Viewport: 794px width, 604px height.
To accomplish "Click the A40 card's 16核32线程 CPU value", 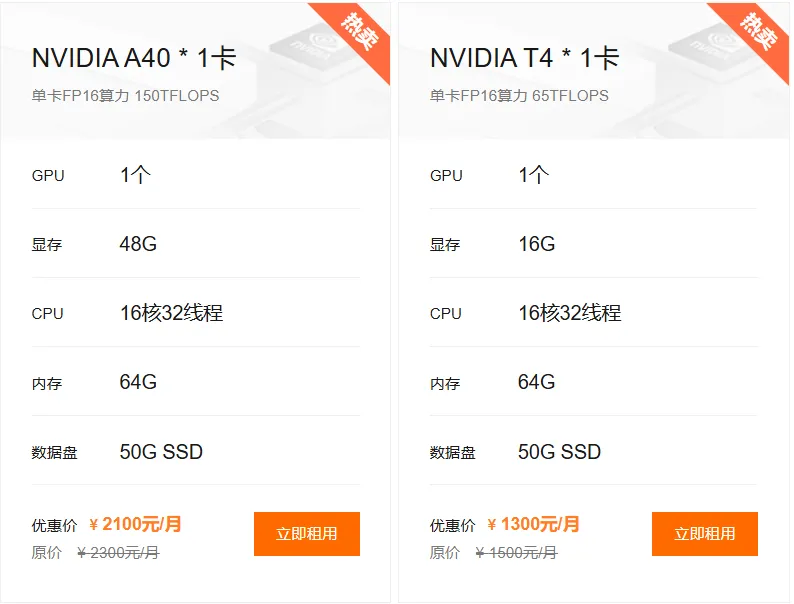I will [x=171, y=313].
